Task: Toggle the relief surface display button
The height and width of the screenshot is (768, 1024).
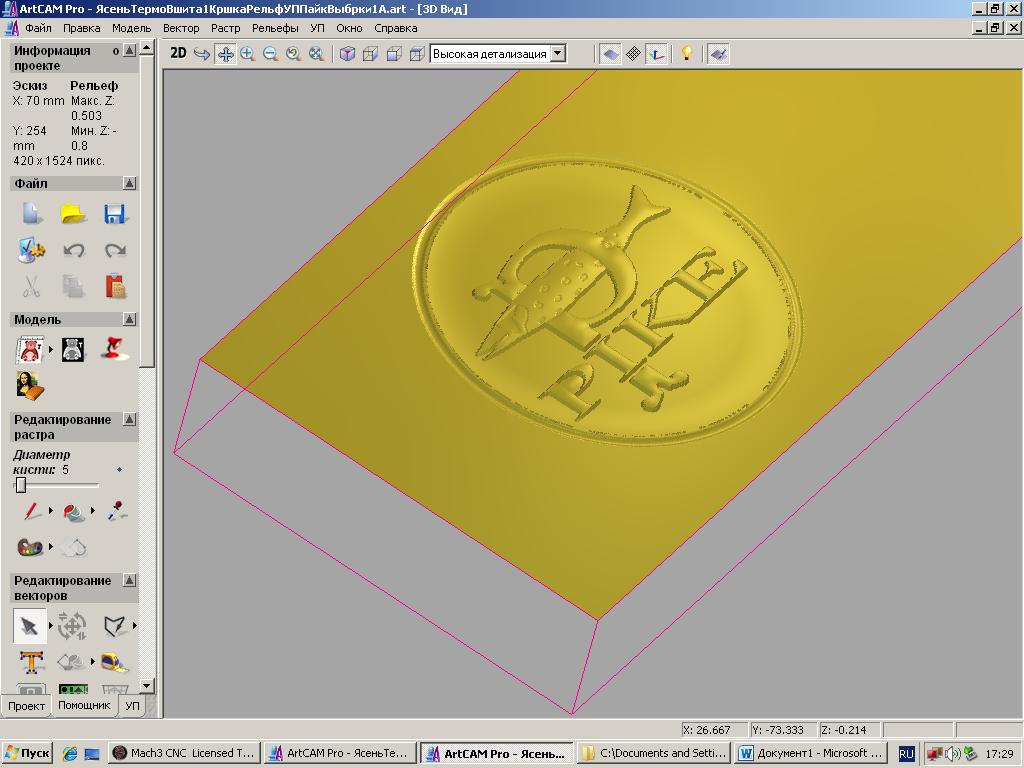Action: click(x=610, y=54)
